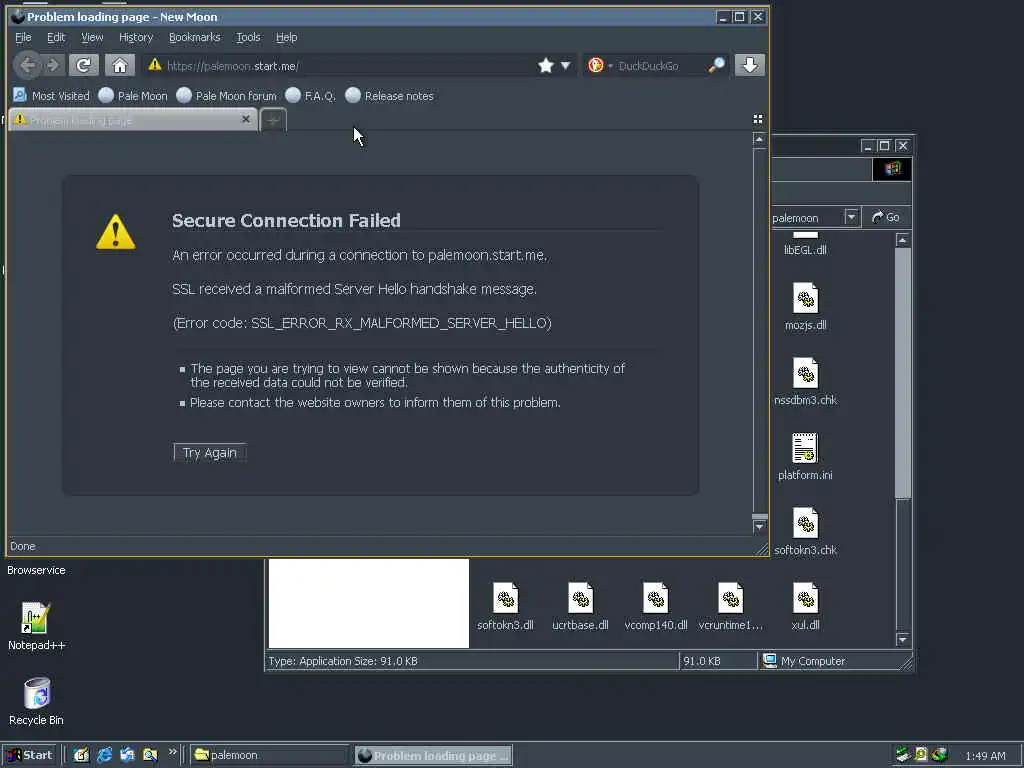Select the vcruntime1... file

pos(730,607)
